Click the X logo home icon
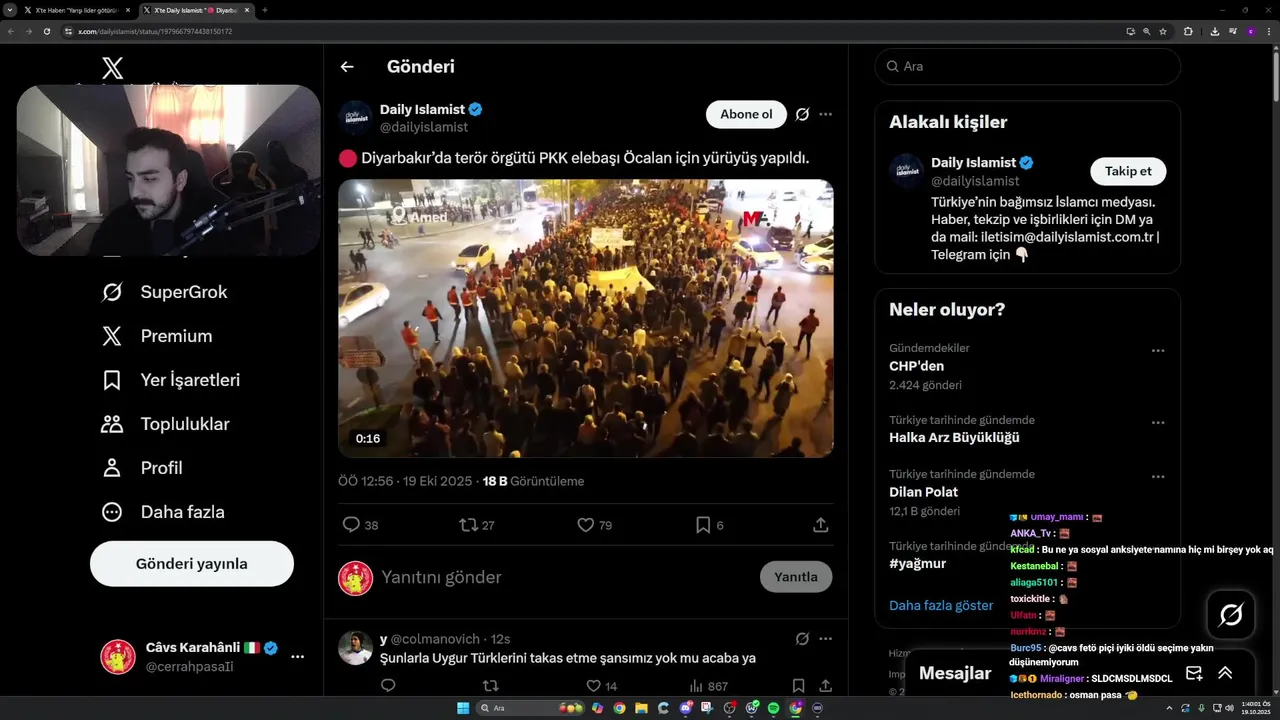 tap(113, 68)
